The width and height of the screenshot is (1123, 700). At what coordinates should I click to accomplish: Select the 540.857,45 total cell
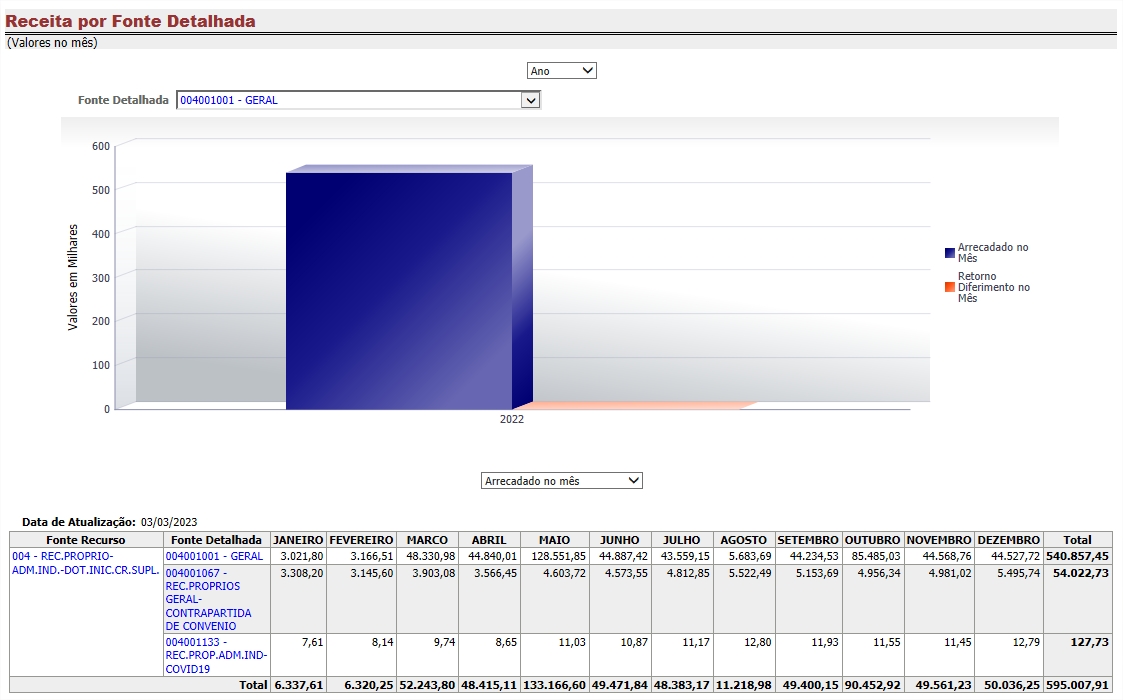tap(1077, 556)
